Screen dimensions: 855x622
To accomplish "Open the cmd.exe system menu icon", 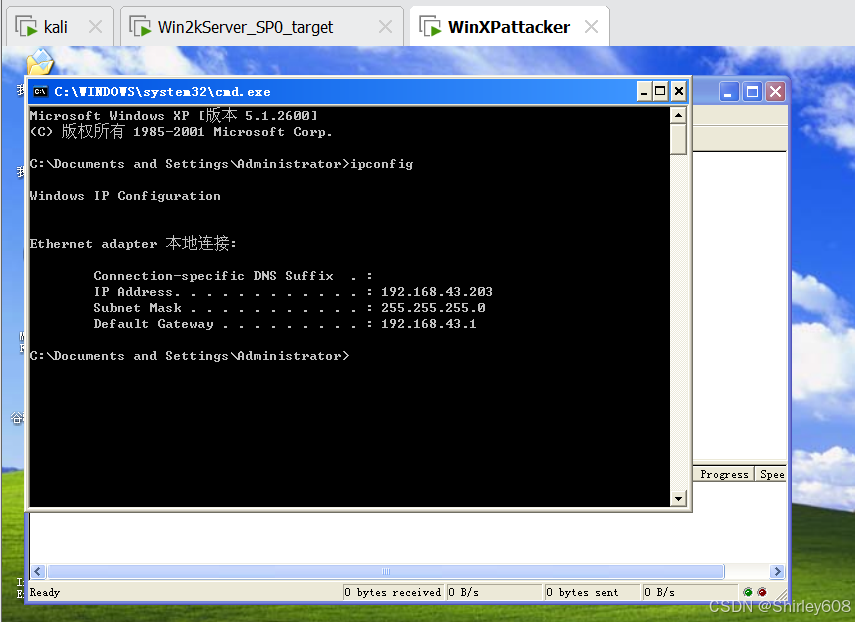I will pos(40,92).
